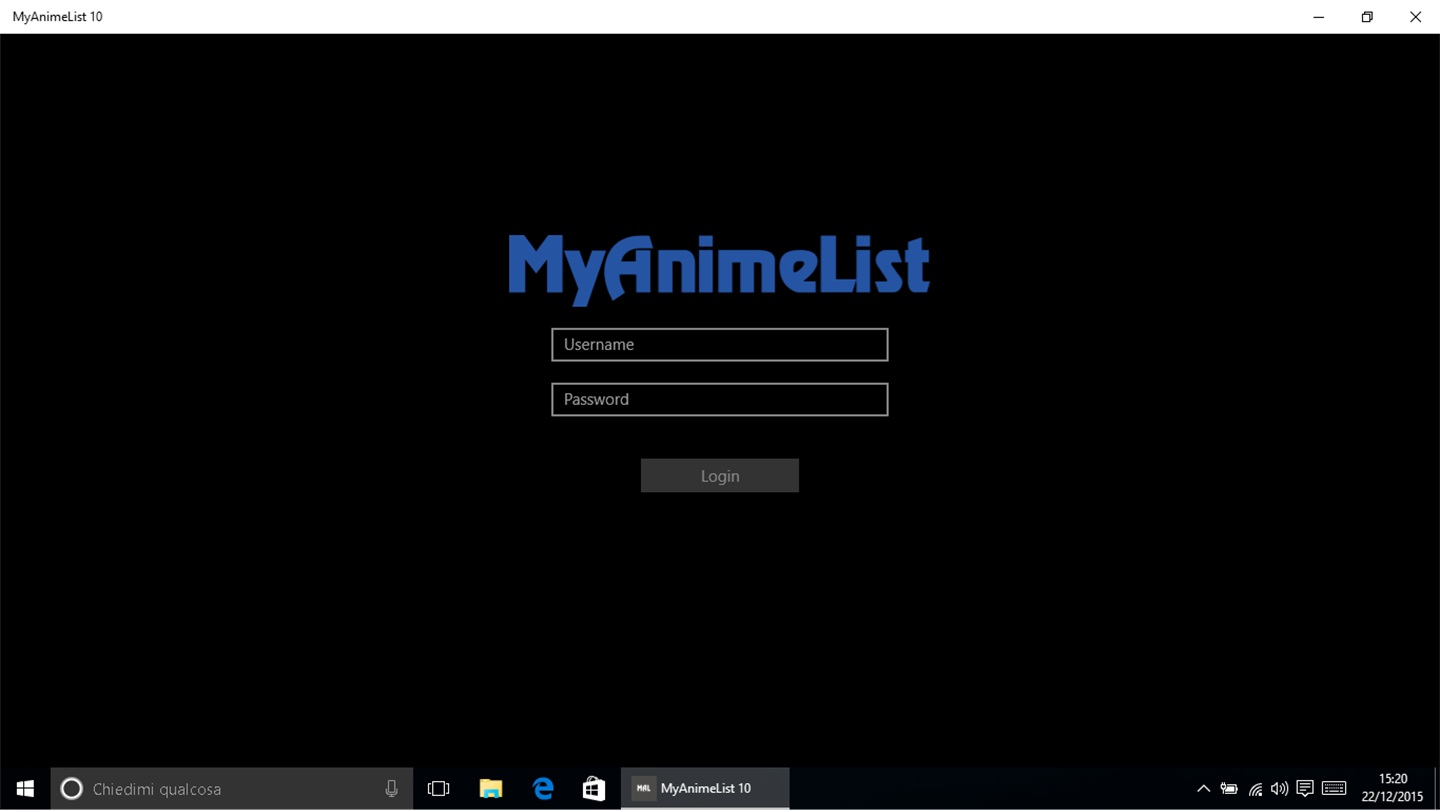The height and width of the screenshot is (810, 1440).
Task: Click the Cortana circle icon
Action: (71, 789)
